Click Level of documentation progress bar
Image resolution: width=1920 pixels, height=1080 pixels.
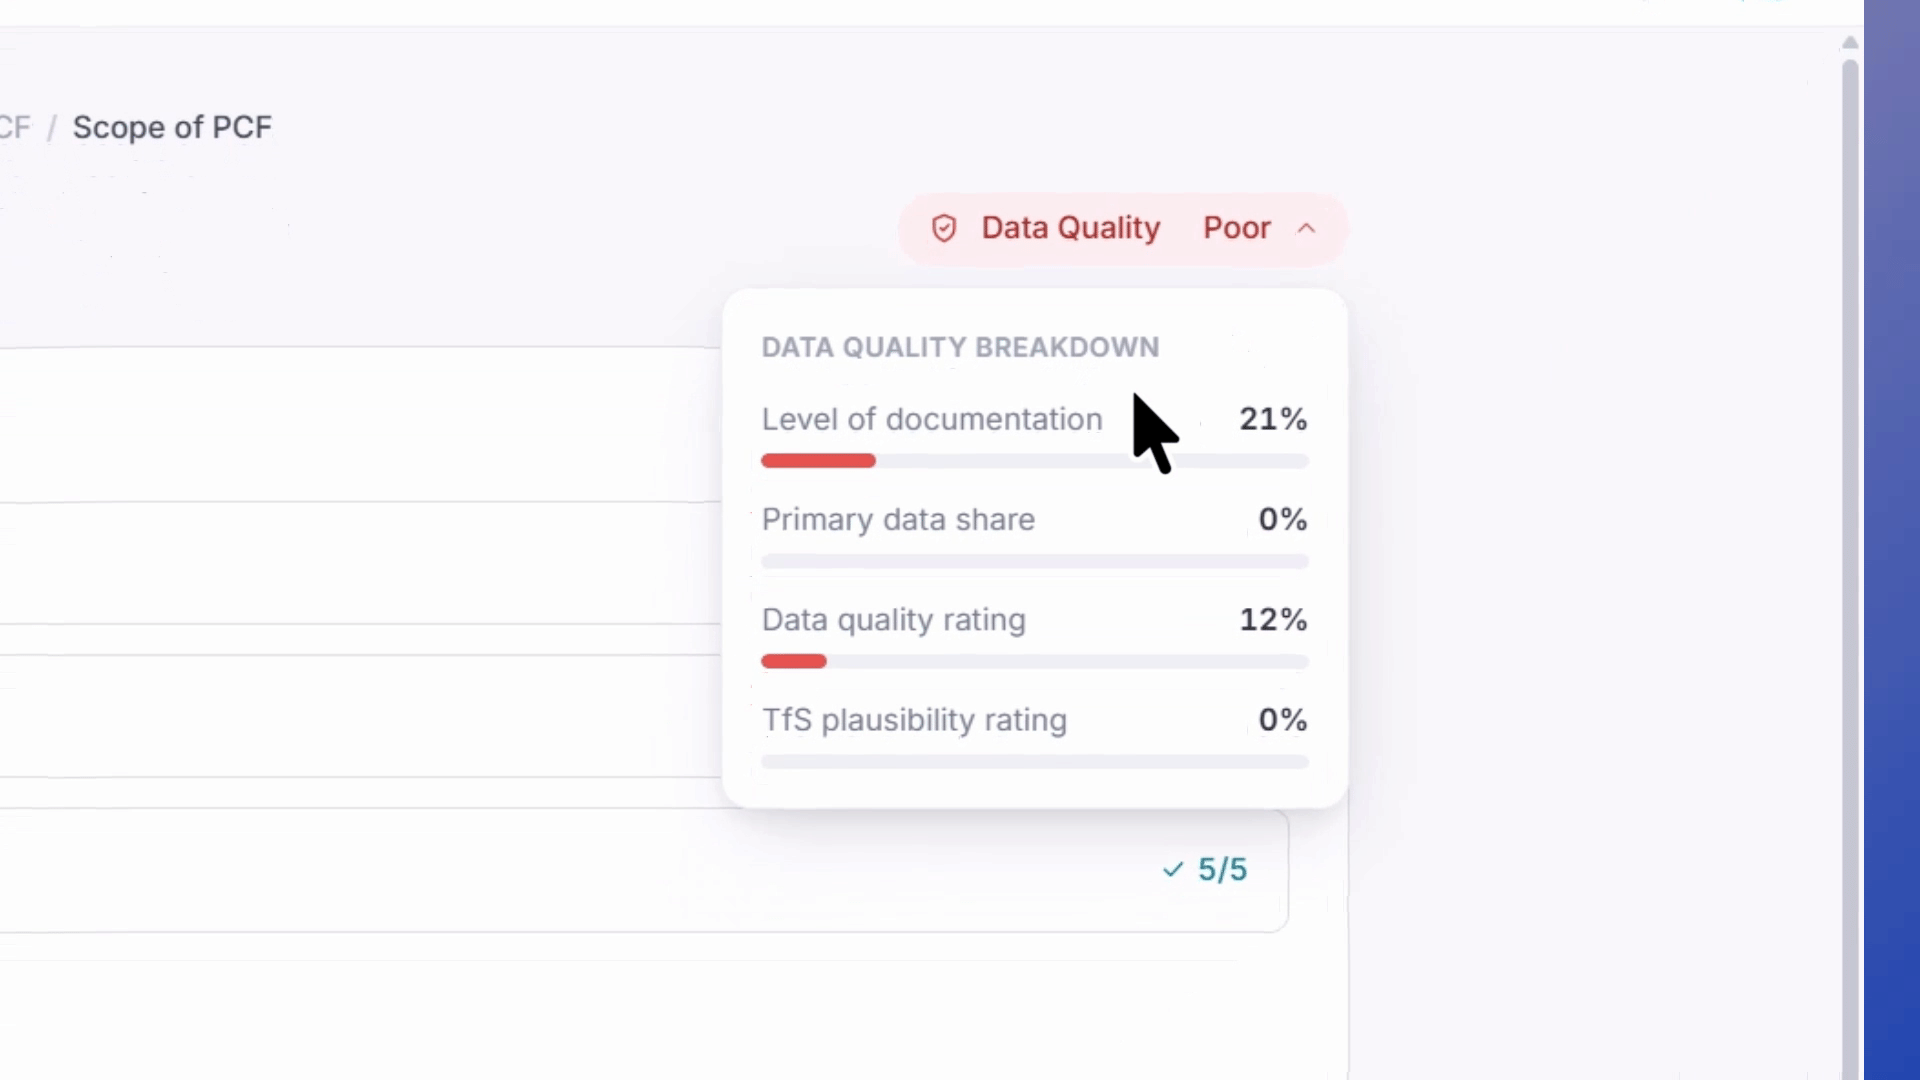(x=1035, y=461)
